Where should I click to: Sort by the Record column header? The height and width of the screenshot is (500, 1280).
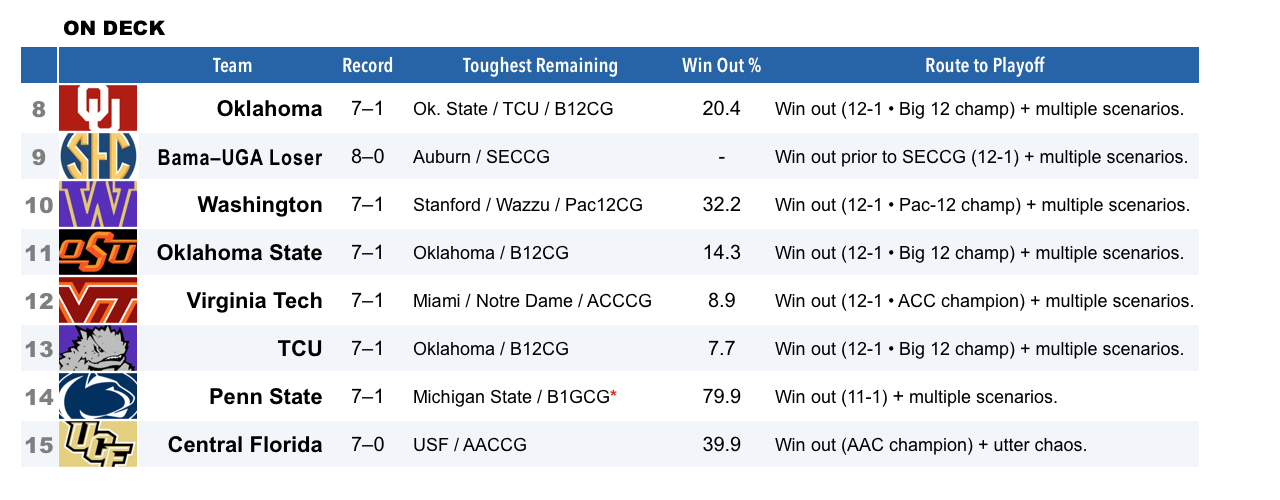coord(368,66)
